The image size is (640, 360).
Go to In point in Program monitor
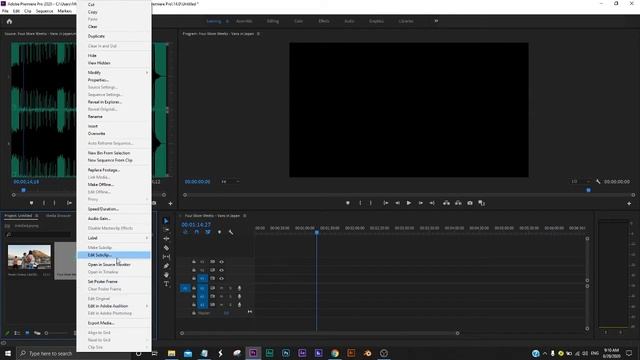[x=385, y=203]
